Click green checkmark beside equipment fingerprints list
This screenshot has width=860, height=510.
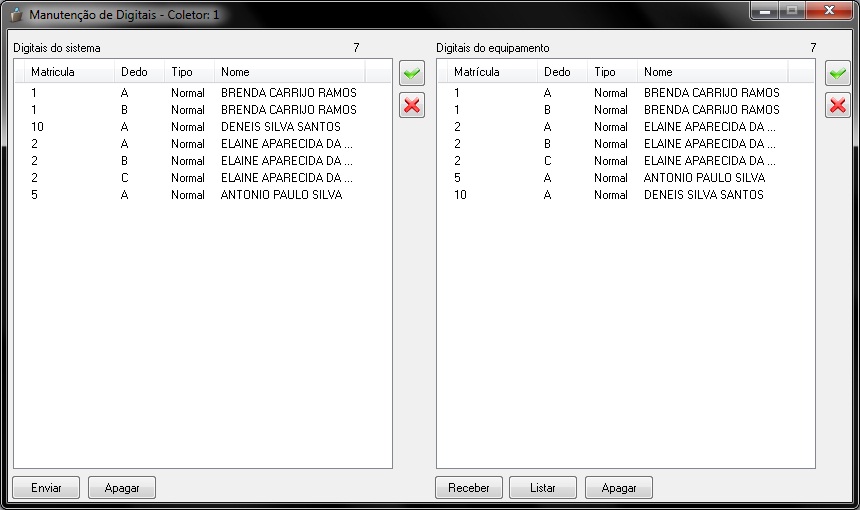(x=837, y=74)
